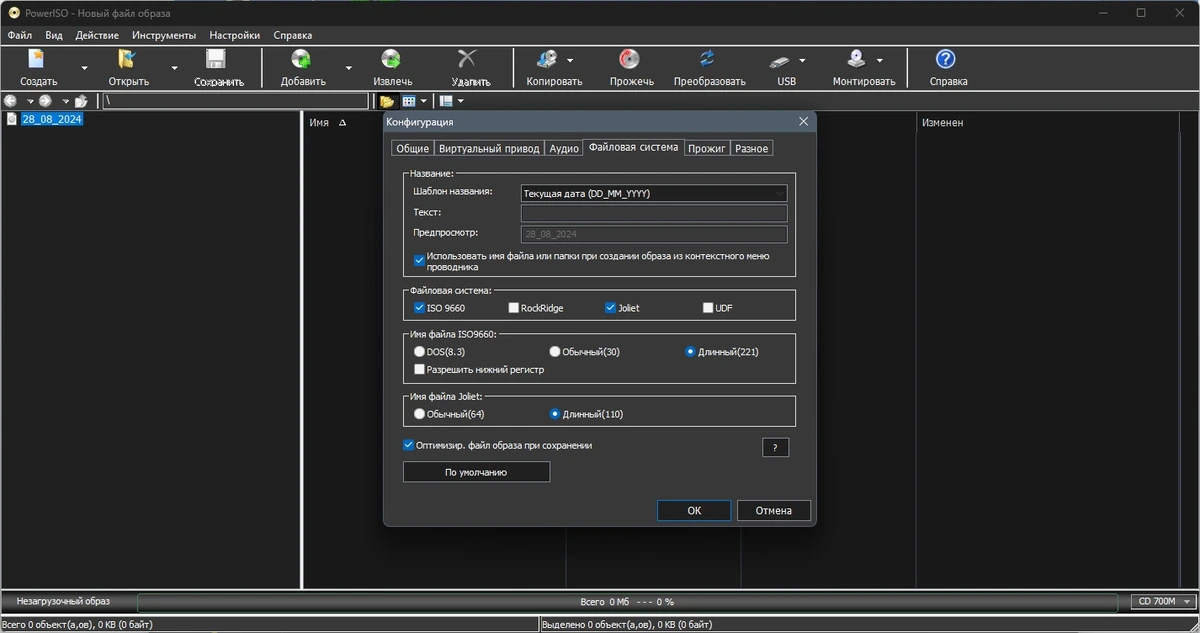Click the view mode grid icon

point(409,101)
